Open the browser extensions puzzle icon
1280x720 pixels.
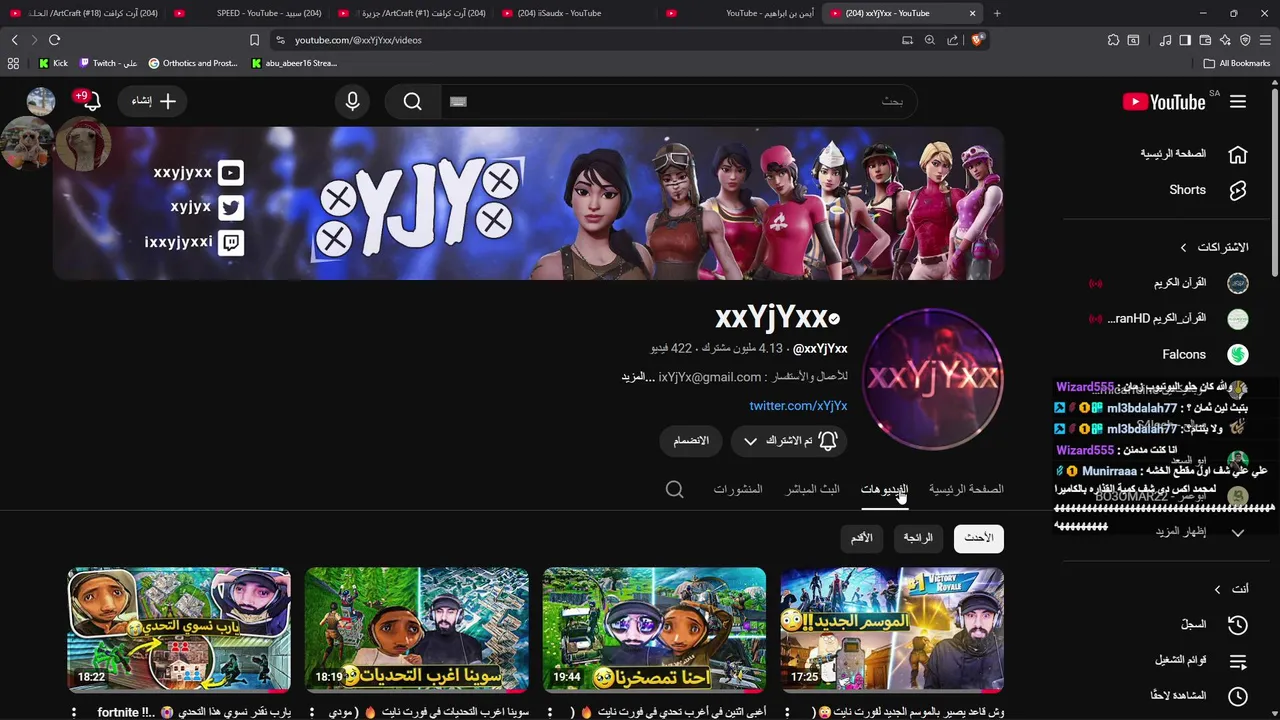[1113, 40]
